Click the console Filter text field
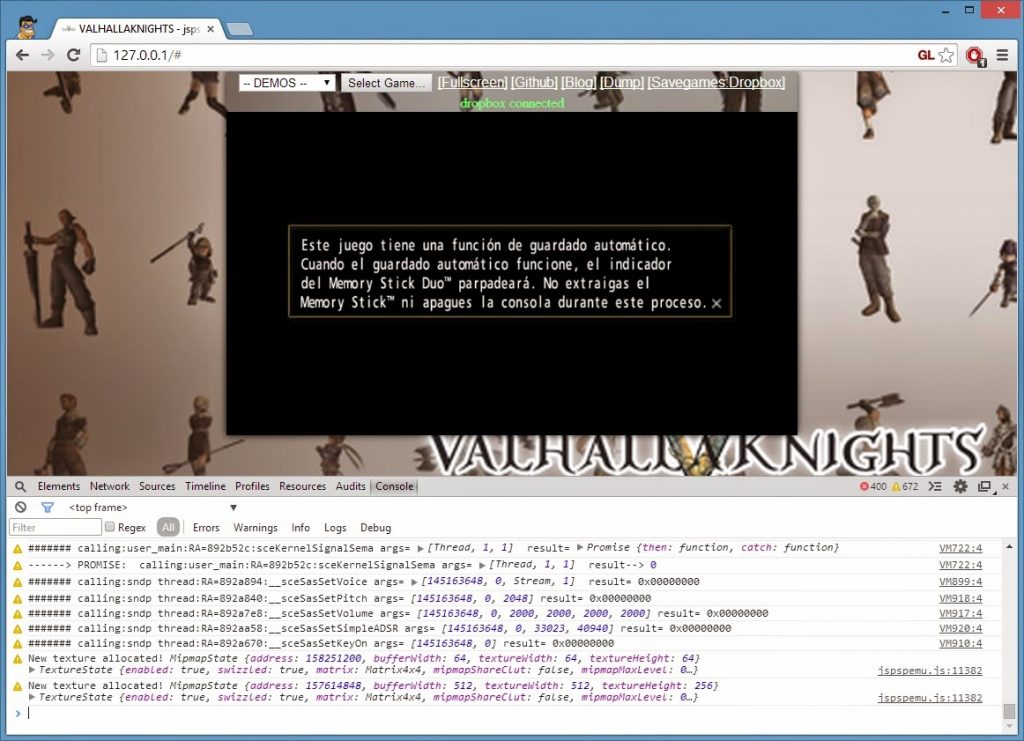This screenshot has width=1024, height=741. pos(55,528)
